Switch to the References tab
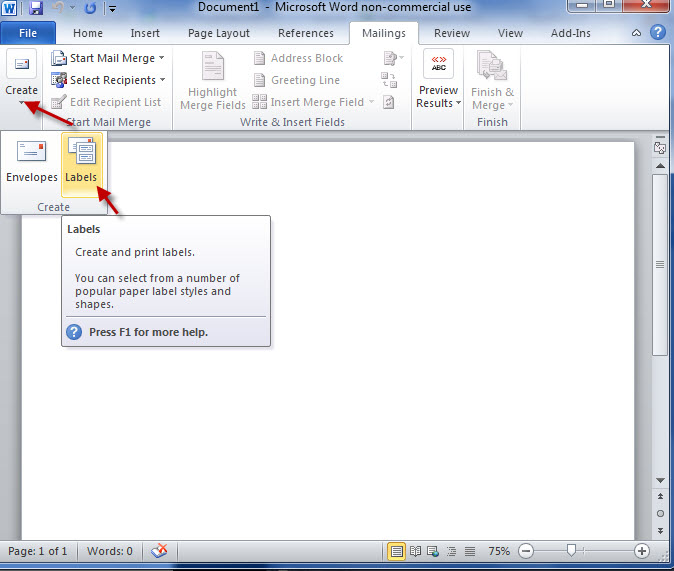This screenshot has height=571, width=674. point(306,33)
